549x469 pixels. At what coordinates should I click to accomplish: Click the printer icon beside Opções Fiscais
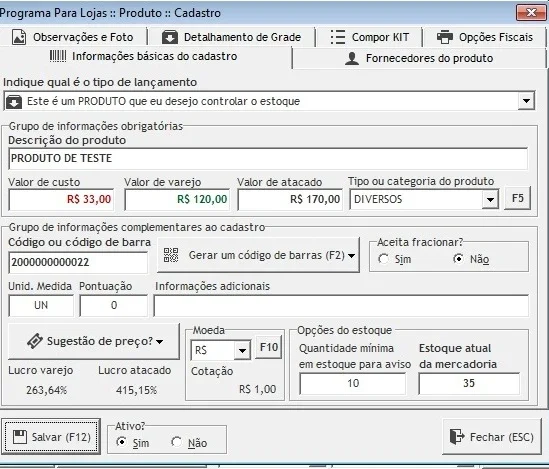(445, 37)
